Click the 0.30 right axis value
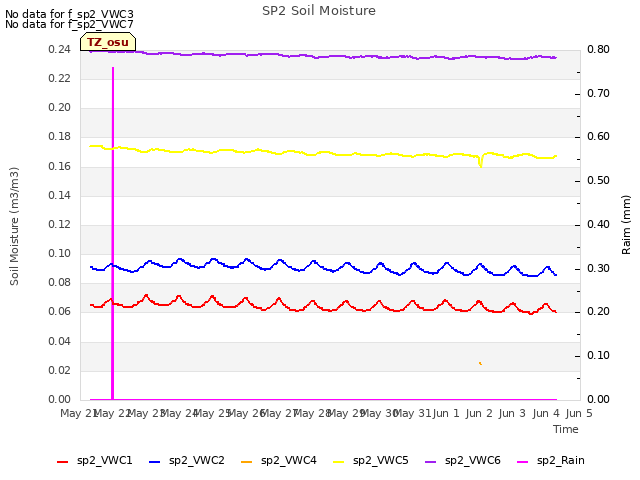This screenshot has height=480, width=640. pyautogui.click(x=598, y=269)
